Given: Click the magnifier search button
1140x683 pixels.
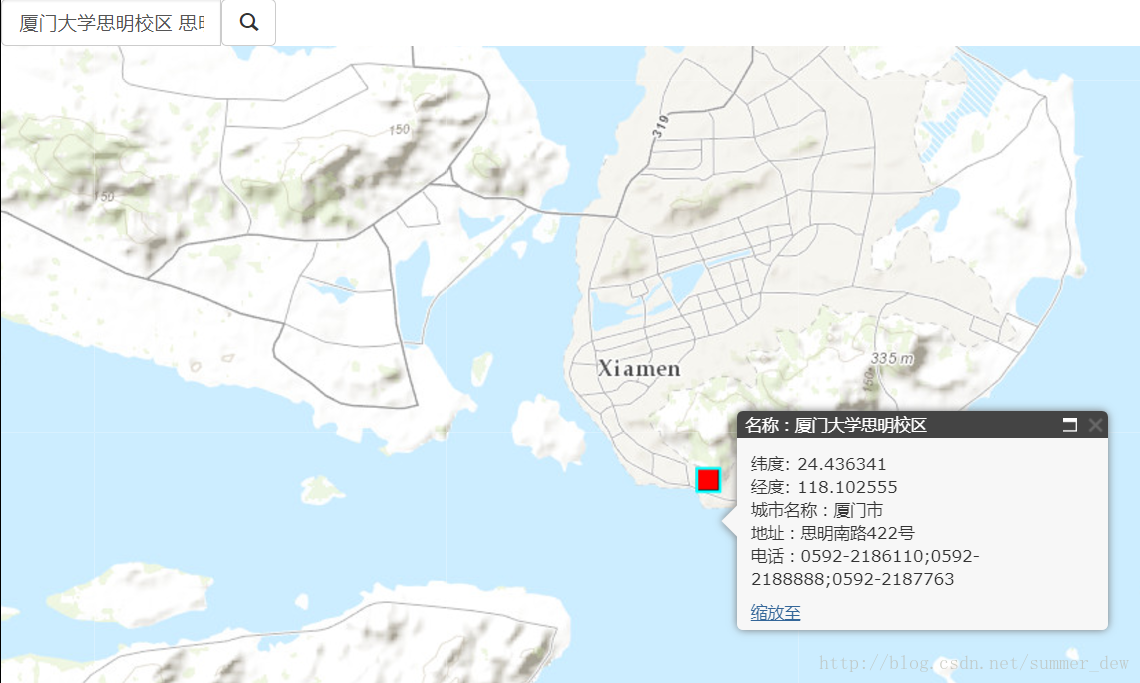Looking at the screenshot, I should 249,23.
